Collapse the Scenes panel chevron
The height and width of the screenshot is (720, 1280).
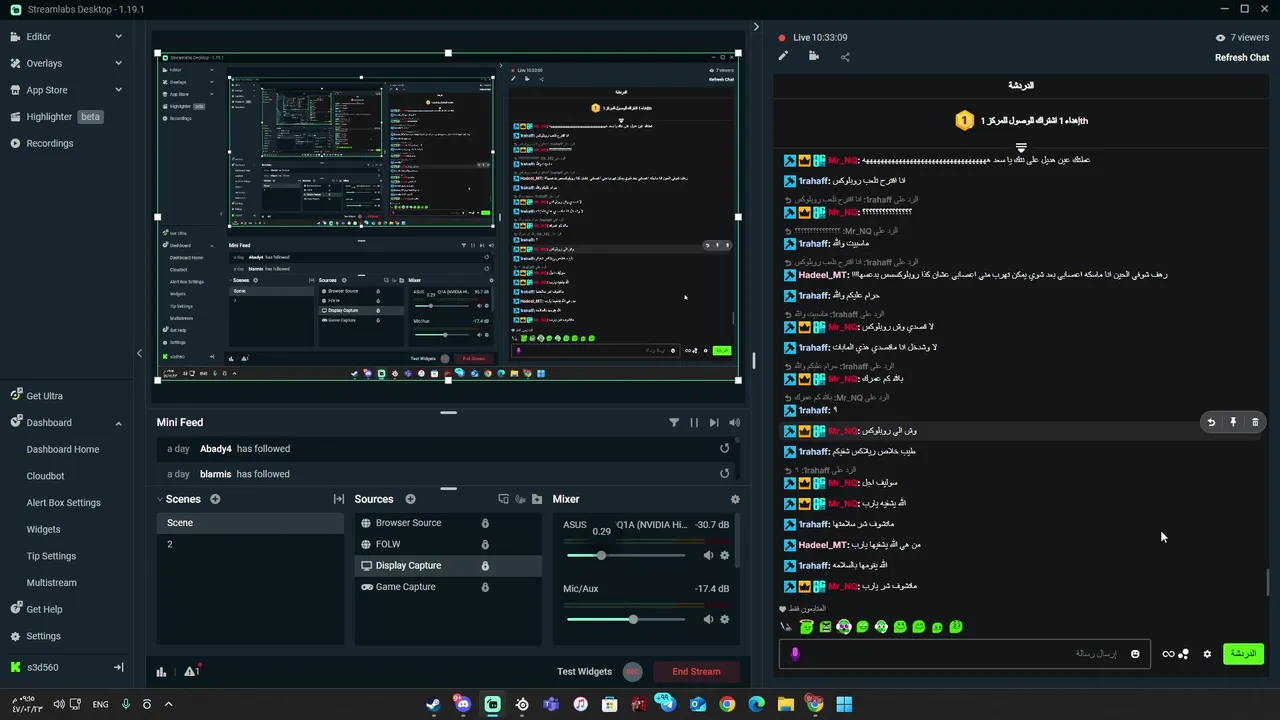(159, 499)
